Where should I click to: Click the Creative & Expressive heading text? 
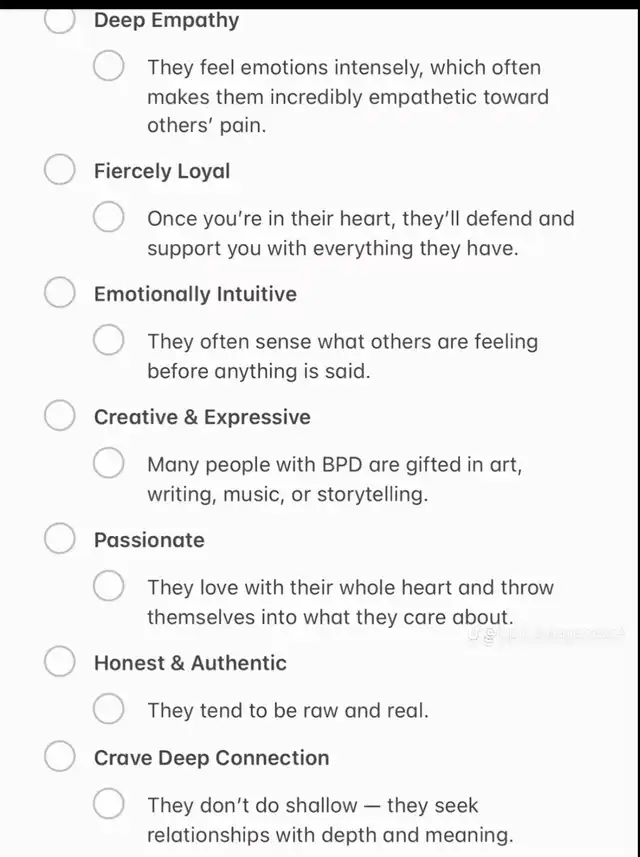click(202, 417)
